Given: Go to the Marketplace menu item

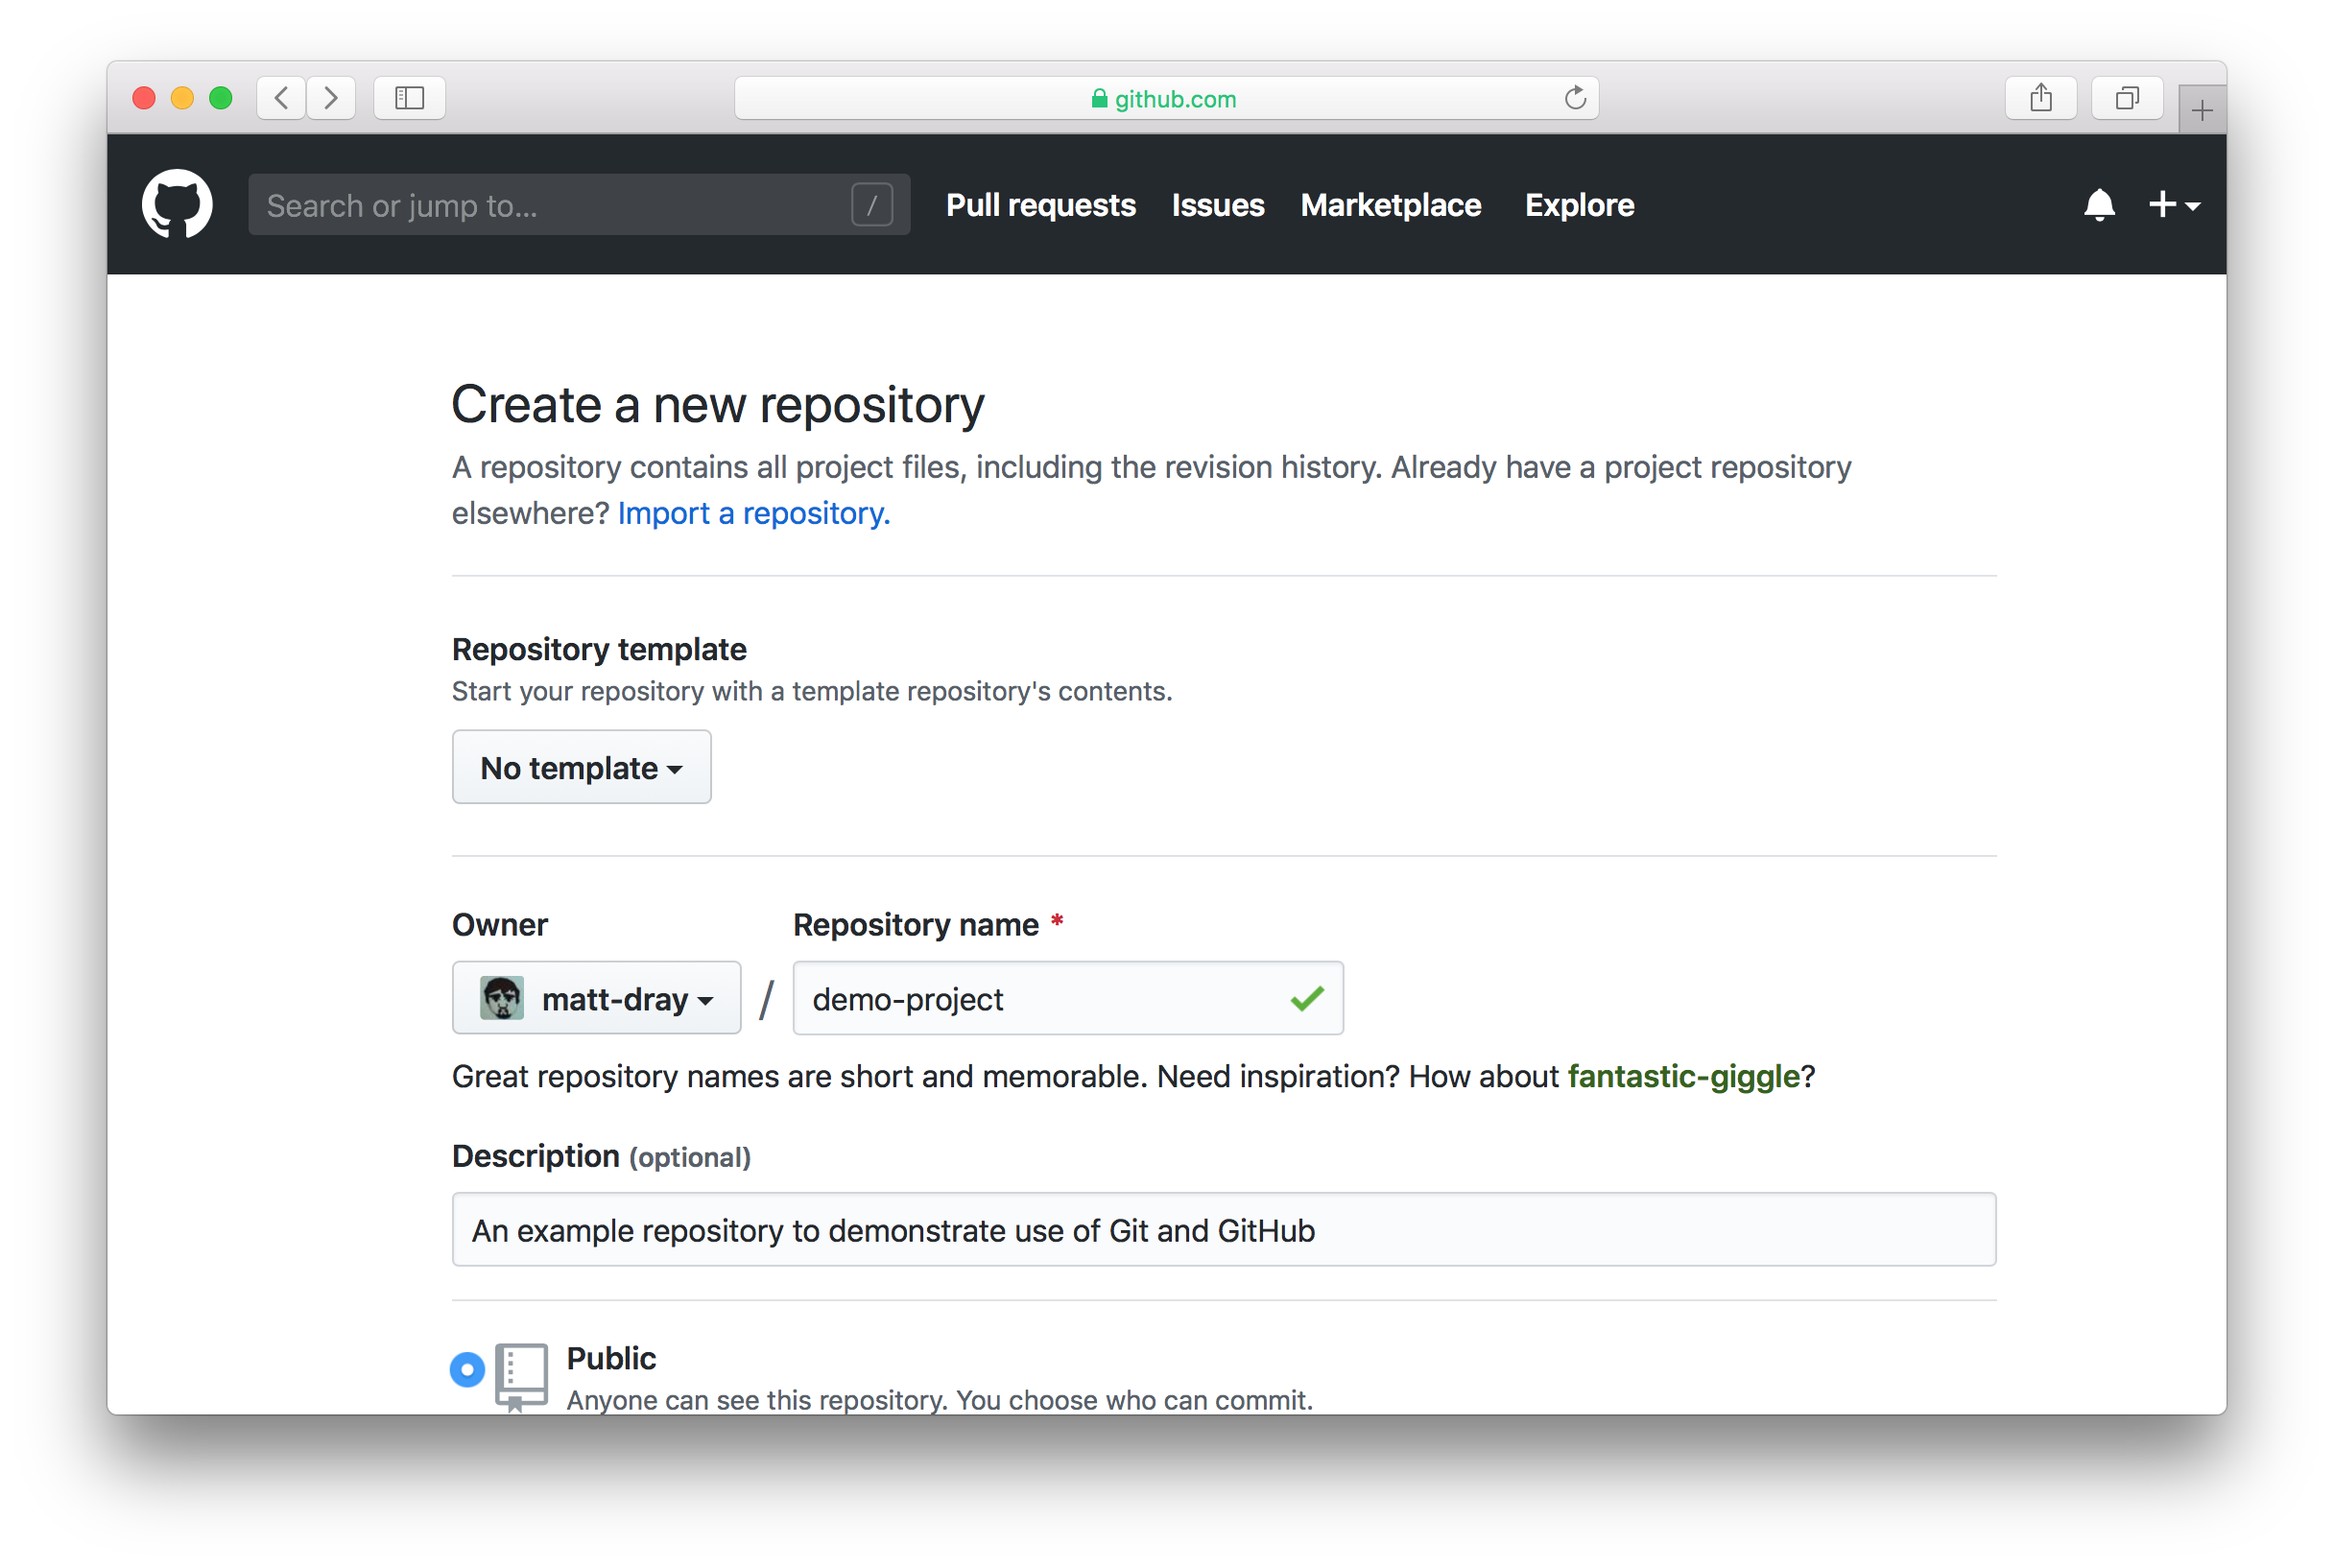Looking at the screenshot, I should [1390, 205].
